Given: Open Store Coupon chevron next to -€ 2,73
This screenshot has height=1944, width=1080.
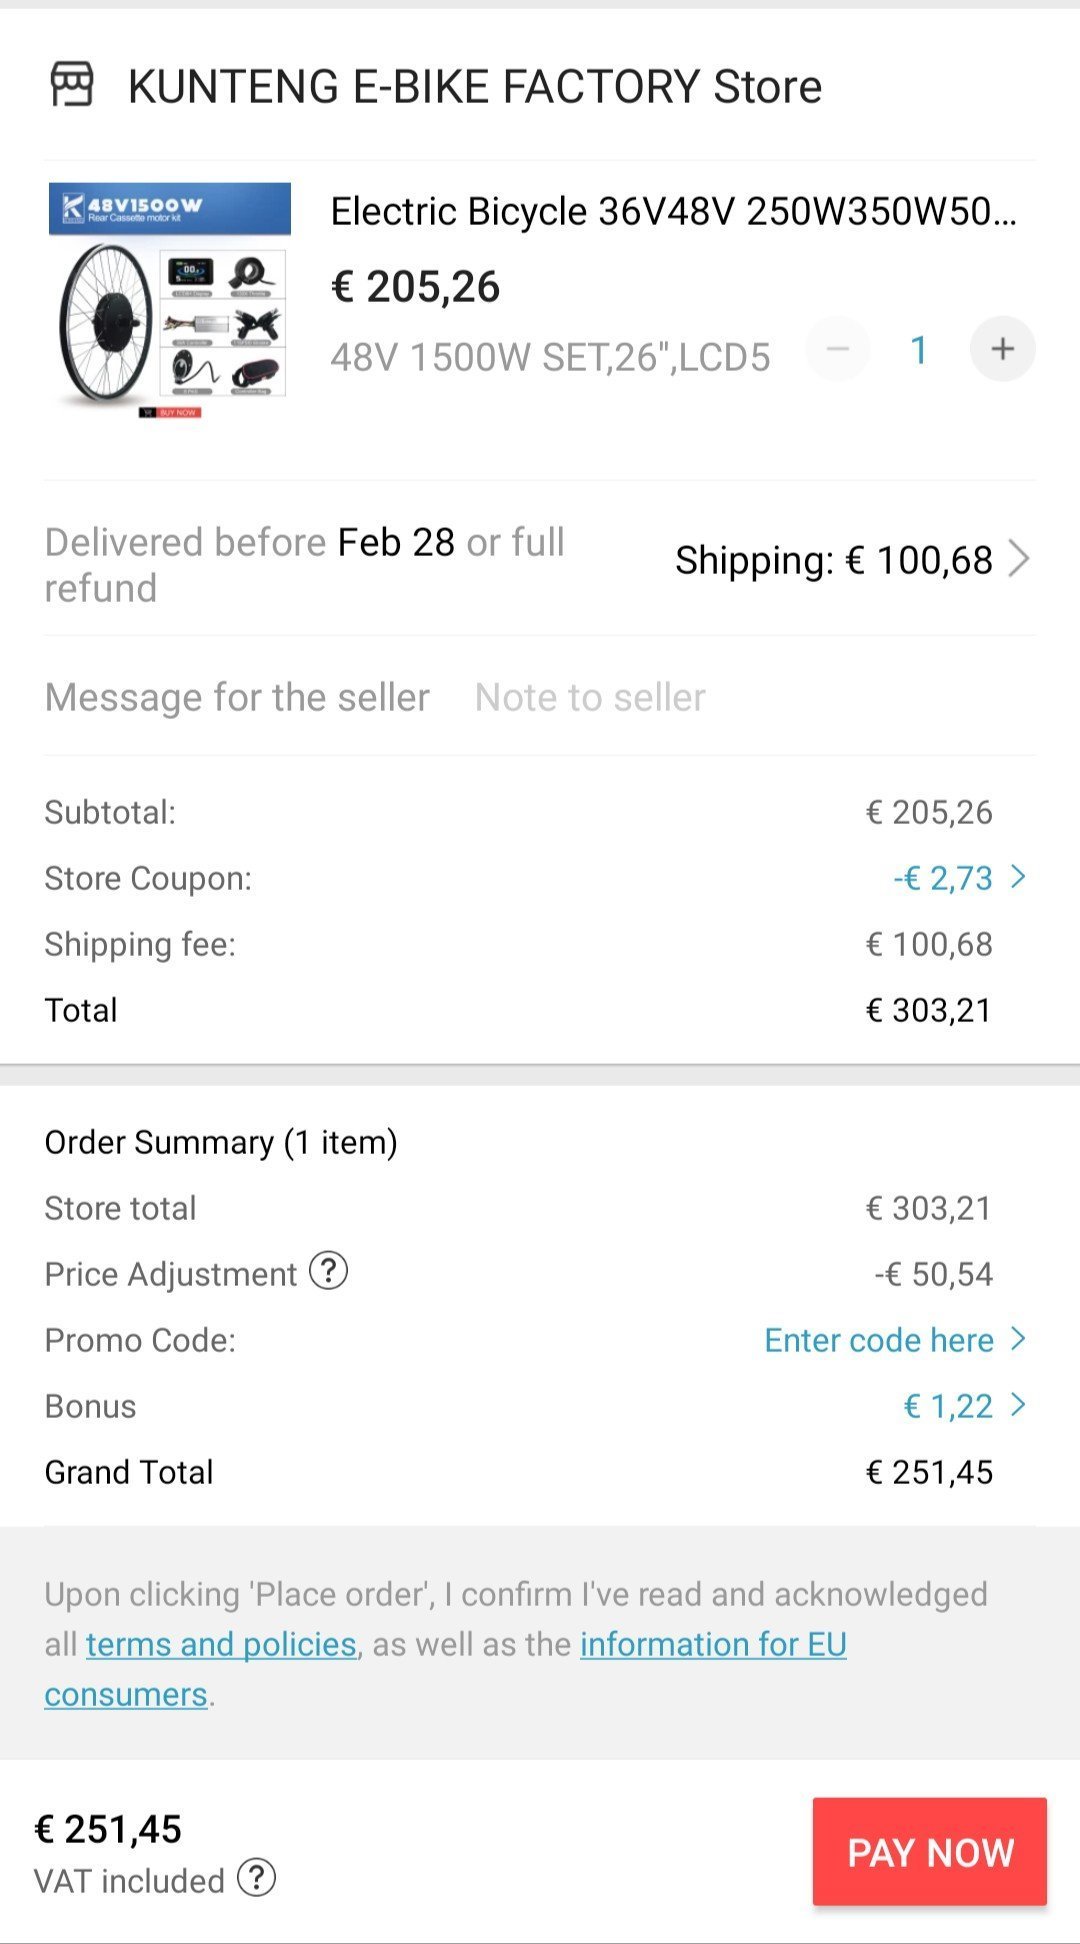Looking at the screenshot, I should point(1018,877).
